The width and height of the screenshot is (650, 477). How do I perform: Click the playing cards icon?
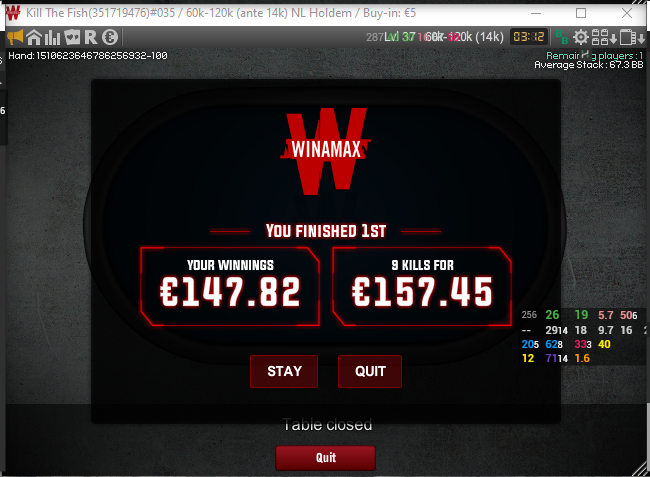coord(72,37)
